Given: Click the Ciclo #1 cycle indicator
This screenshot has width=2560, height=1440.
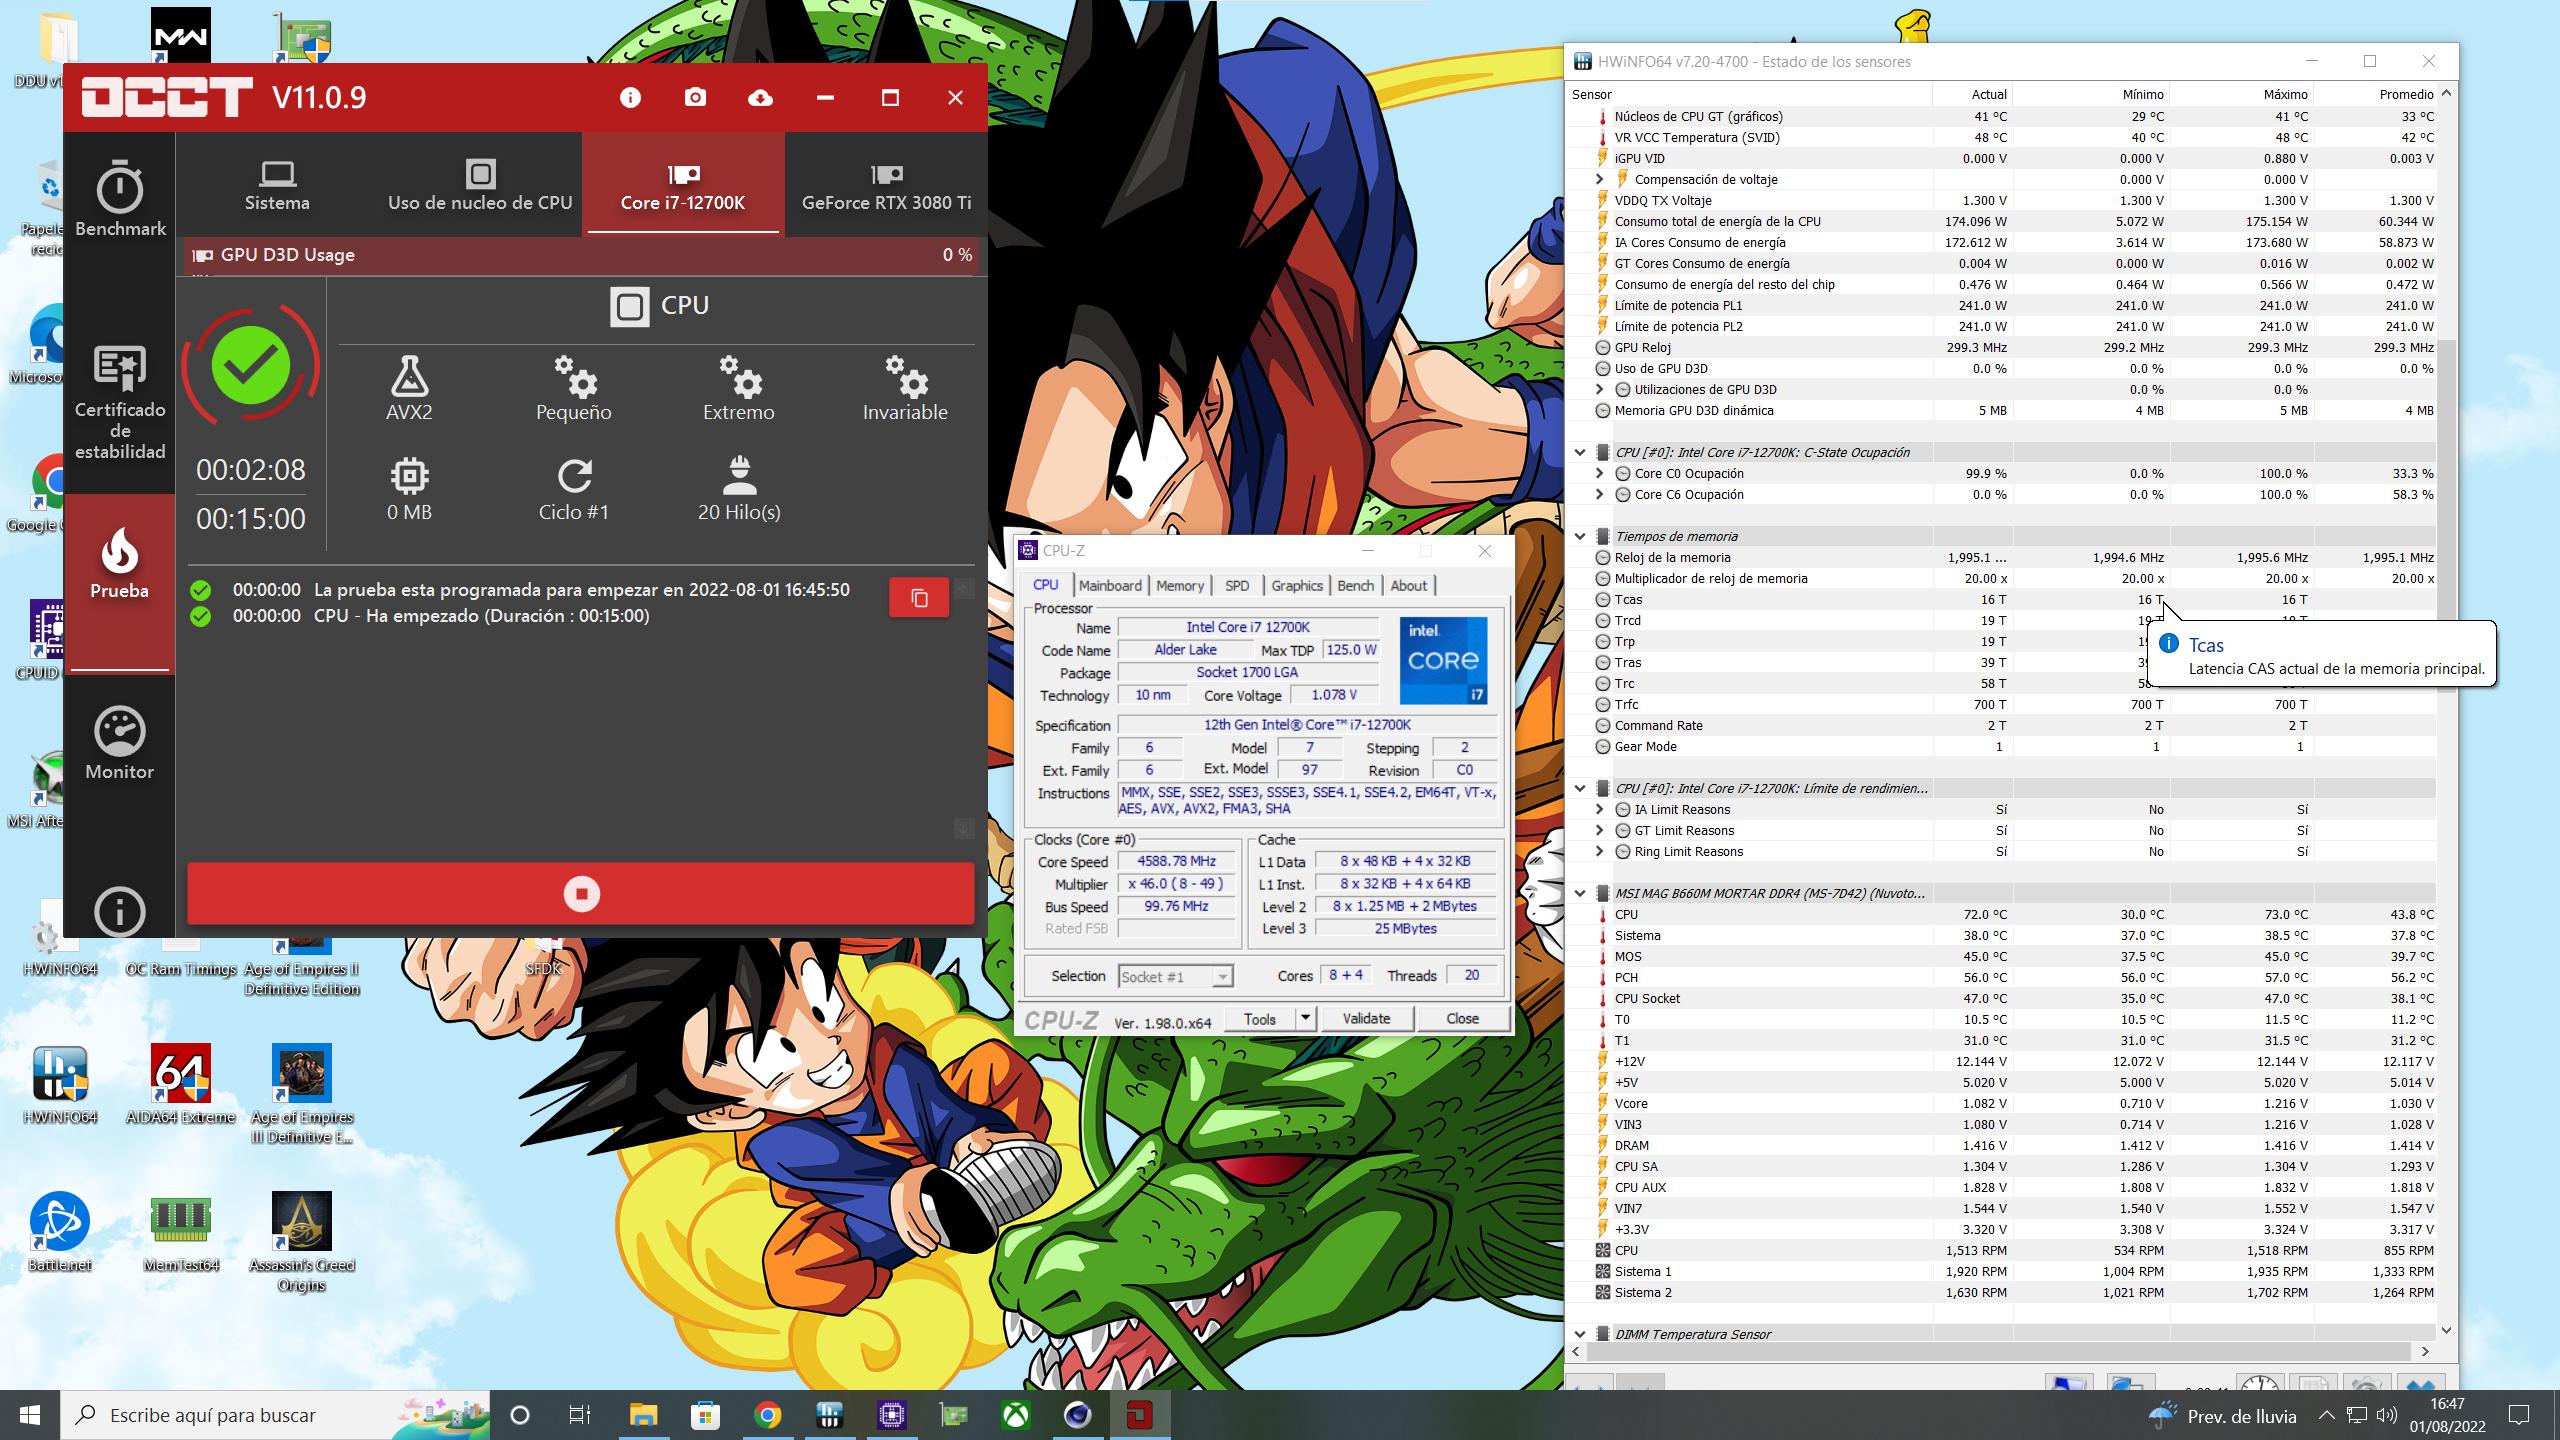Looking at the screenshot, I should 574,489.
